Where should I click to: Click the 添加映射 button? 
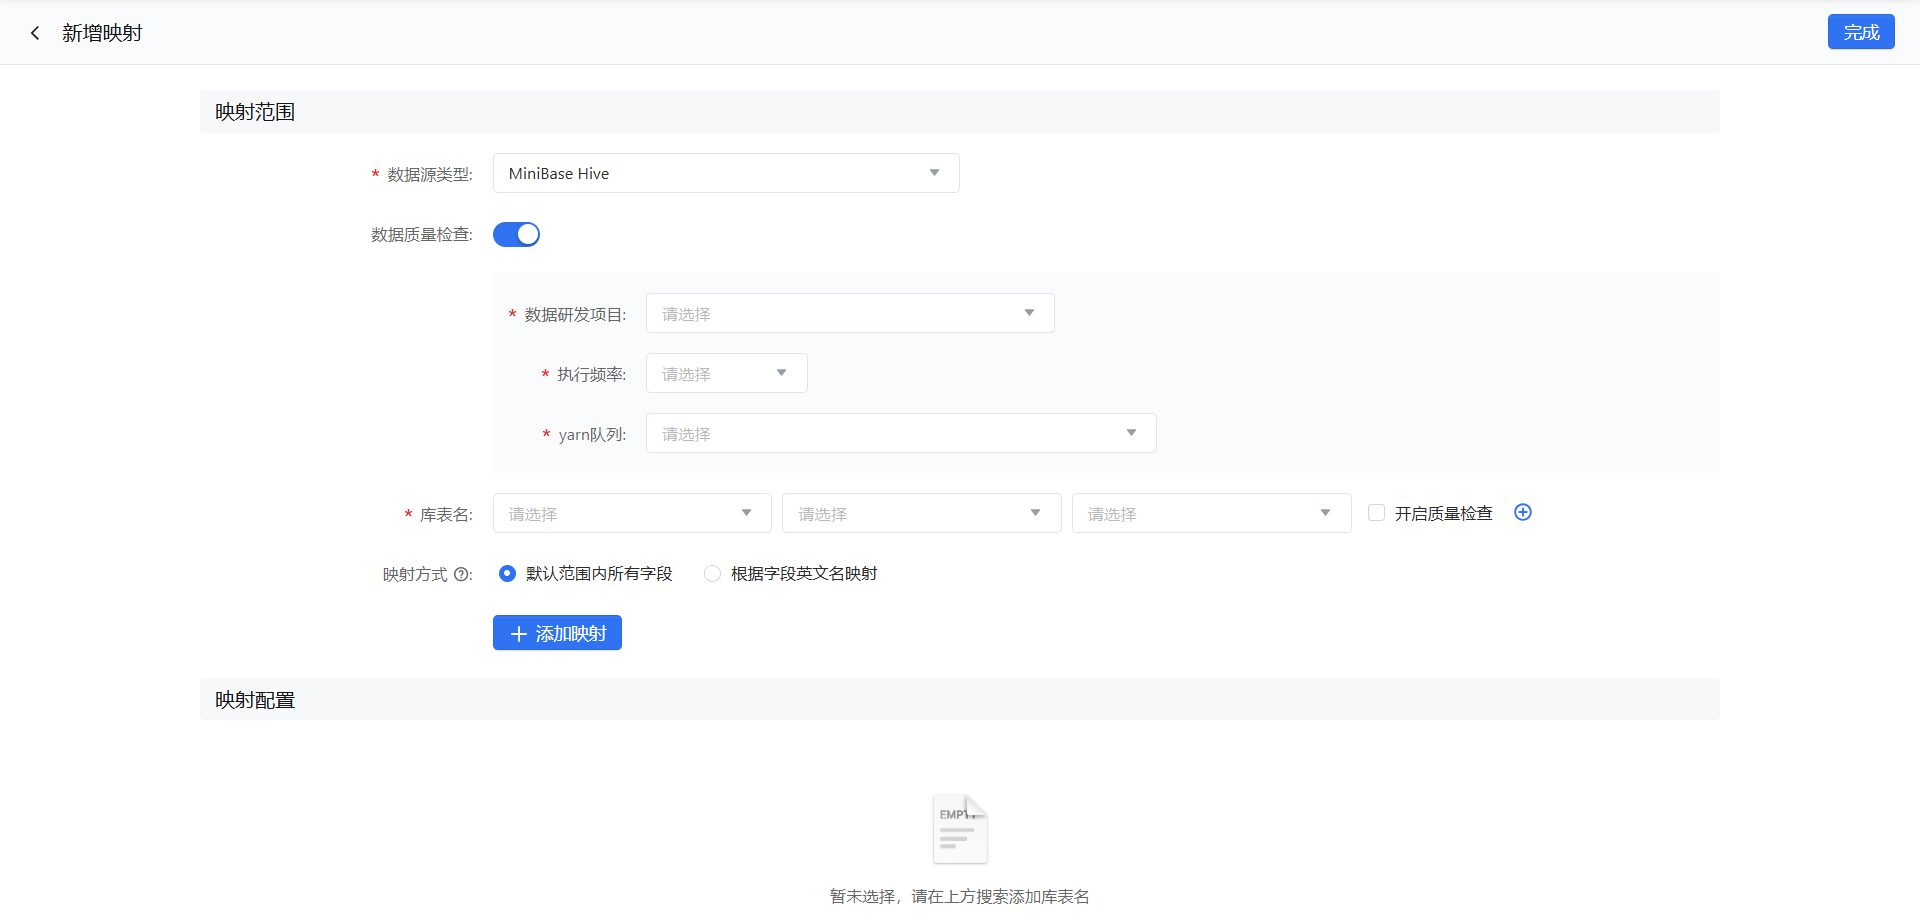pos(557,633)
